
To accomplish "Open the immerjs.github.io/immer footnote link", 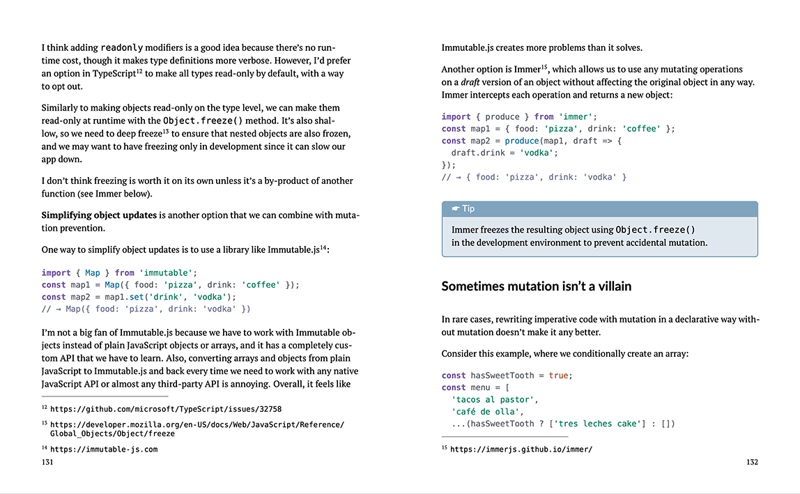I will [x=521, y=450].
